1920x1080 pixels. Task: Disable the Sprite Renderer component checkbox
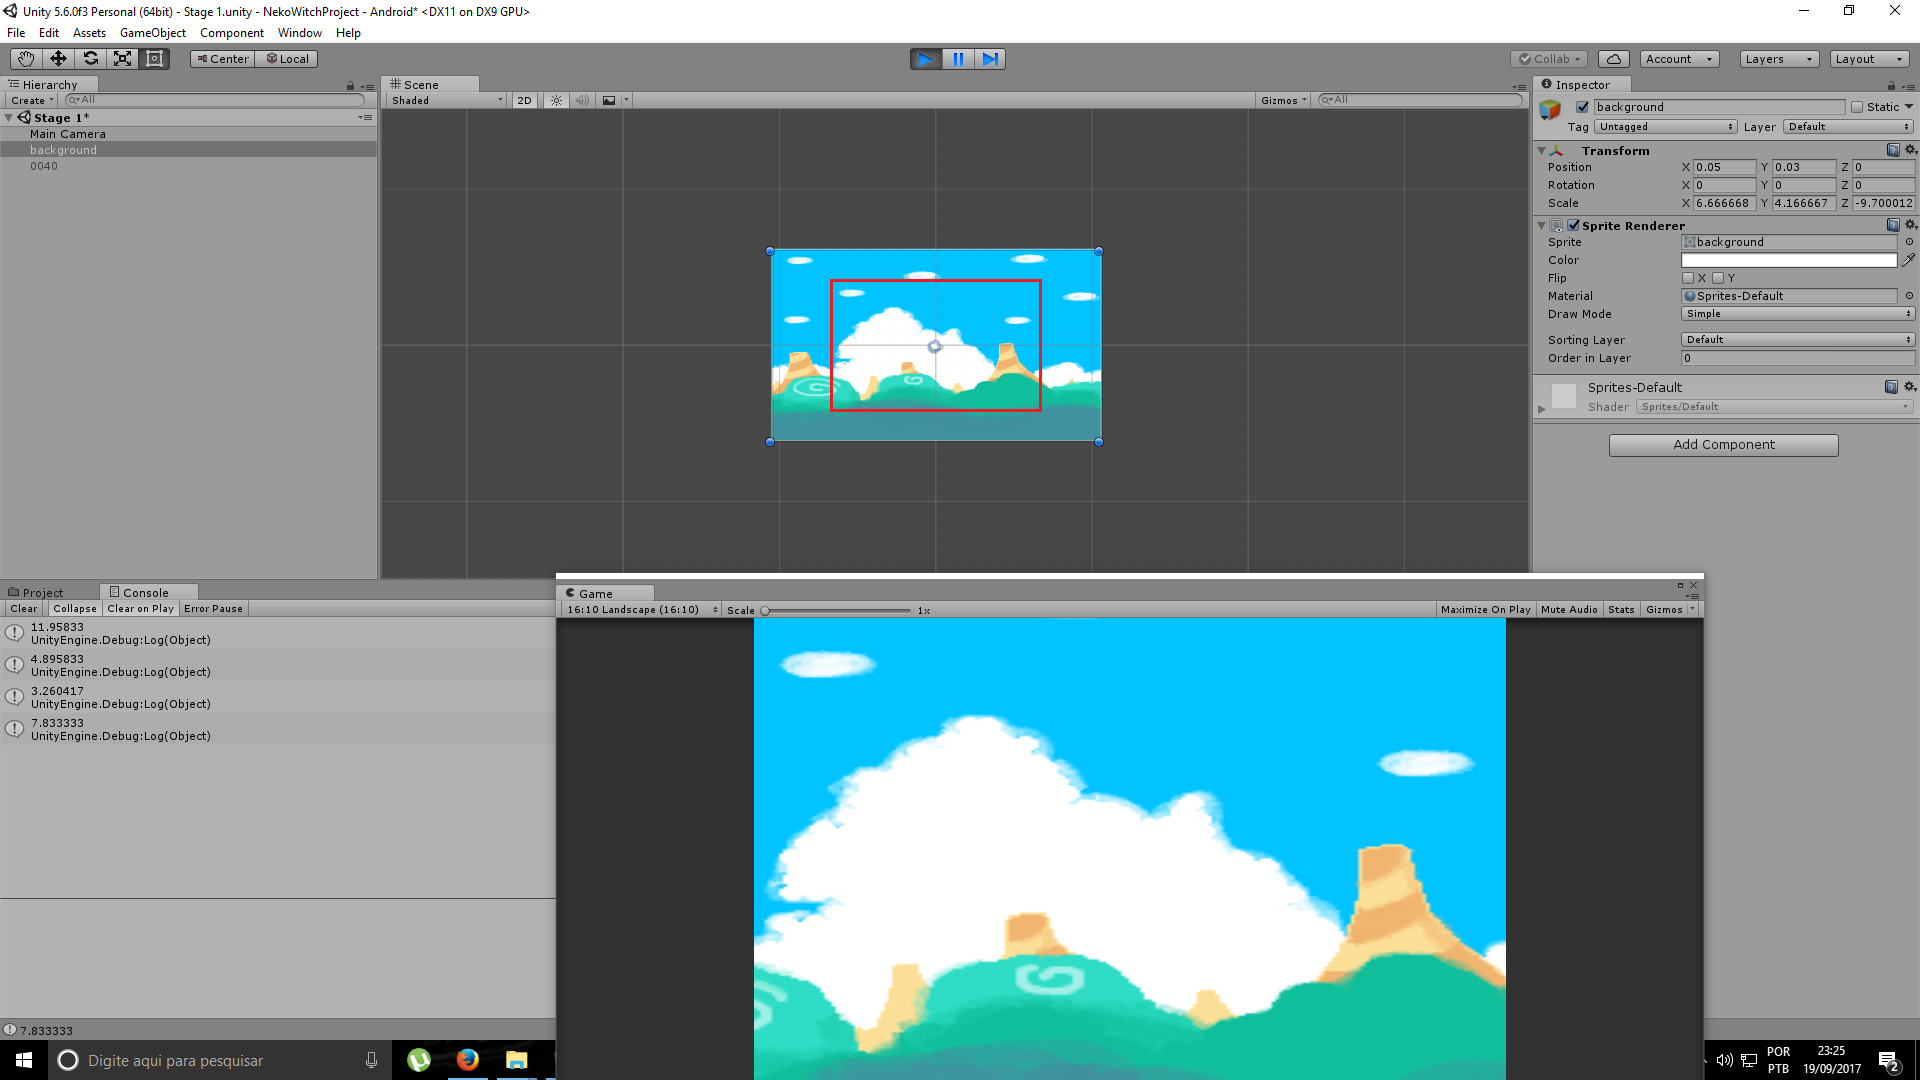1574,226
